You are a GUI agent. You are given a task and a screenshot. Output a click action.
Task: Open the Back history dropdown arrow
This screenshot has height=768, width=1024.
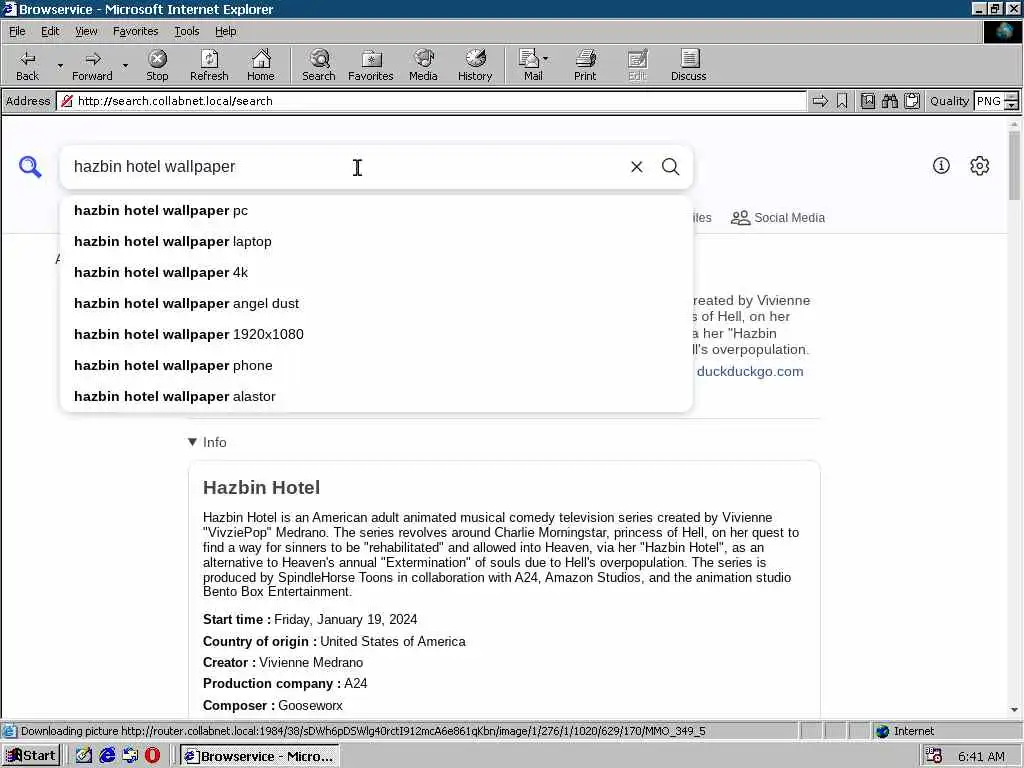[60, 65]
